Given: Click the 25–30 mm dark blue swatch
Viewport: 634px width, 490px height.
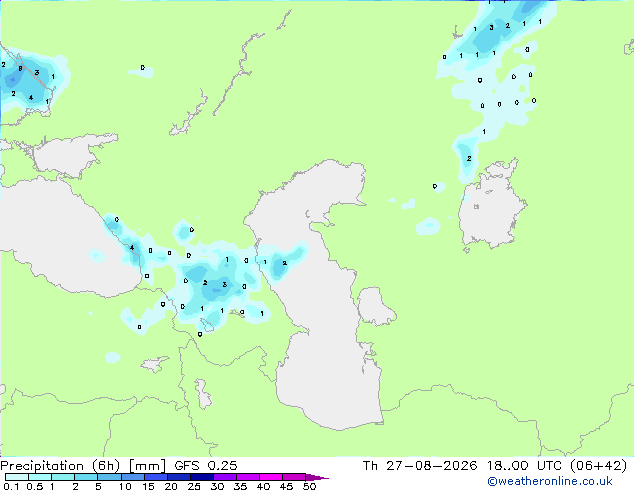Looking at the screenshot, I should coord(201,477).
